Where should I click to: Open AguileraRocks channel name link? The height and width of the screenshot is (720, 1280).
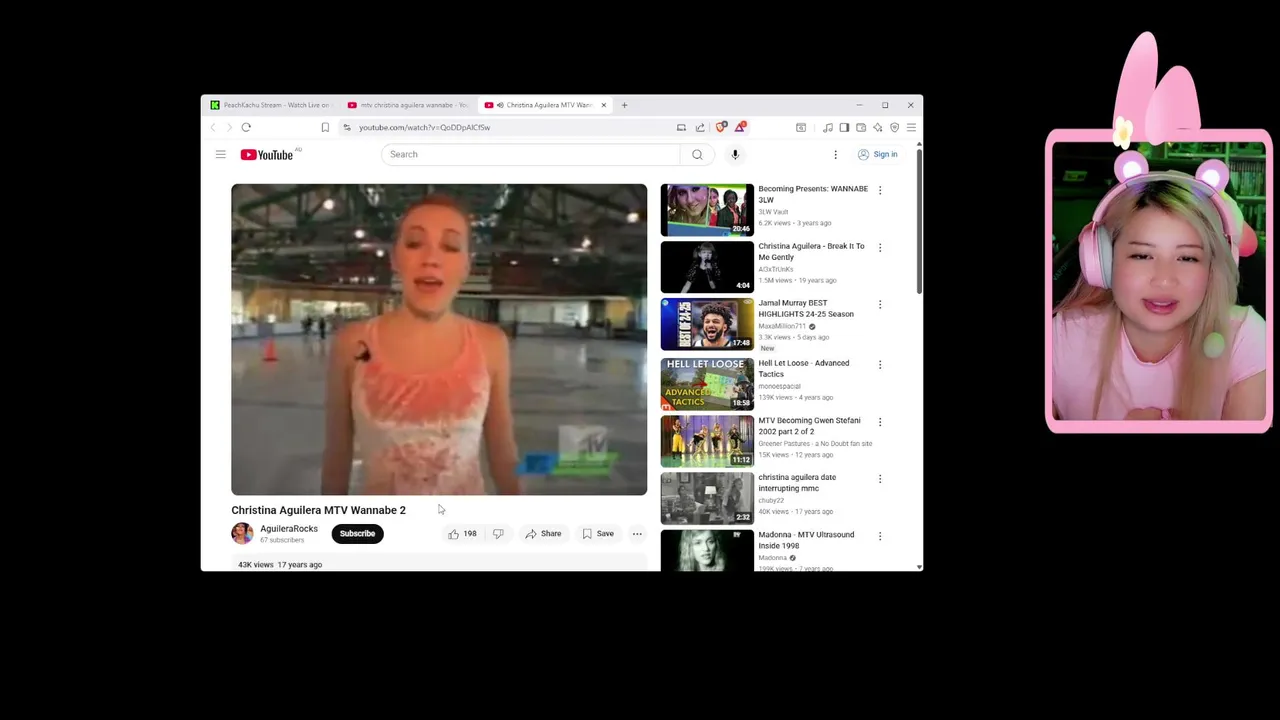[x=289, y=529]
